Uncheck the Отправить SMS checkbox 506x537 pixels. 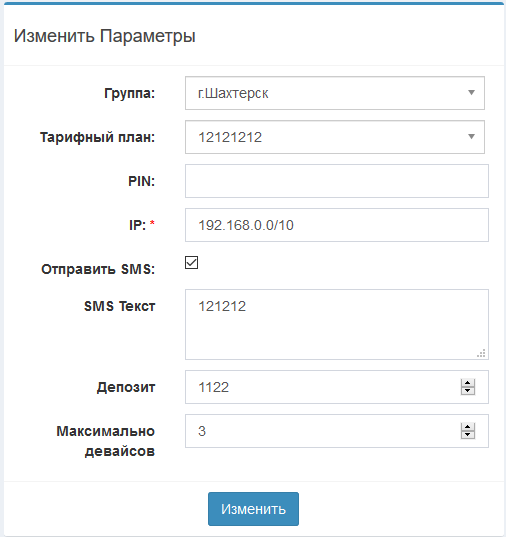tap(192, 263)
